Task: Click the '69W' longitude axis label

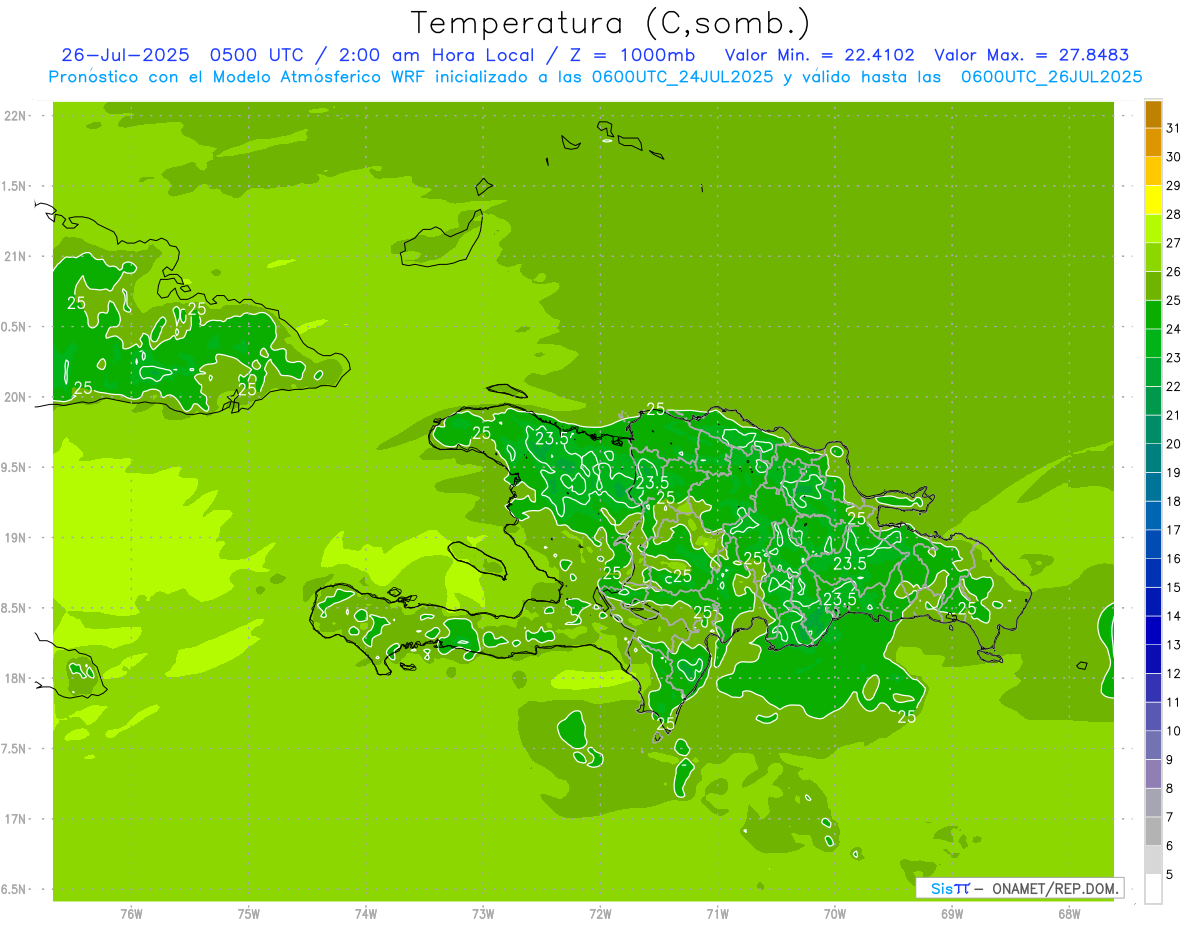Action: [952, 914]
